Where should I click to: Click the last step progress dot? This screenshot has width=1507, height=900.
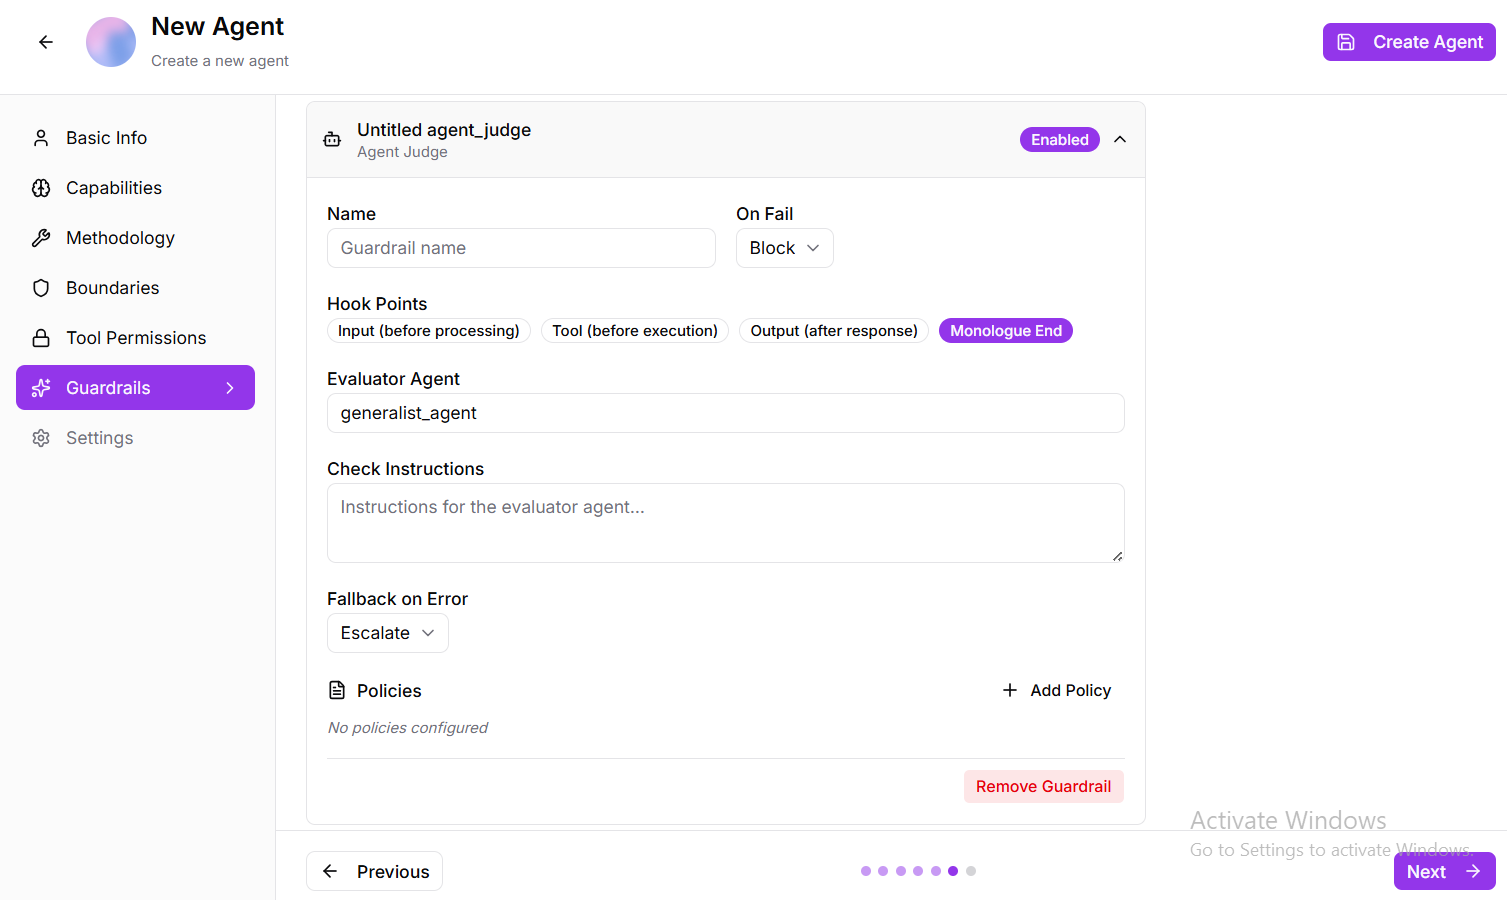click(971, 871)
